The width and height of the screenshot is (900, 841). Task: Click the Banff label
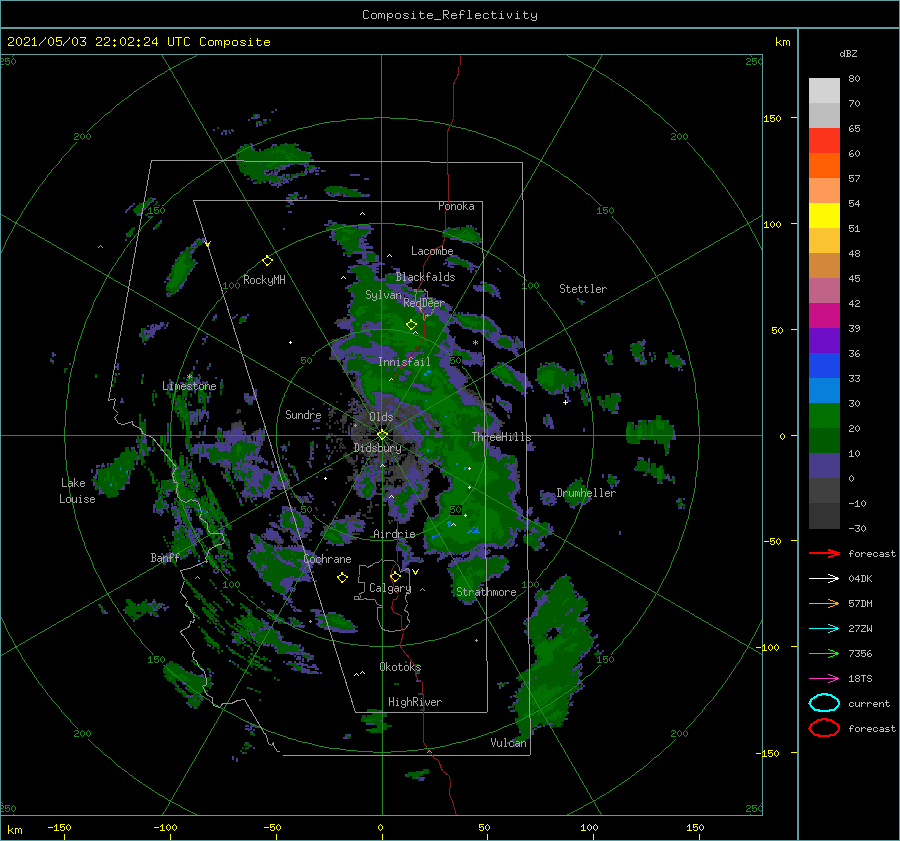click(x=165, y=558)
